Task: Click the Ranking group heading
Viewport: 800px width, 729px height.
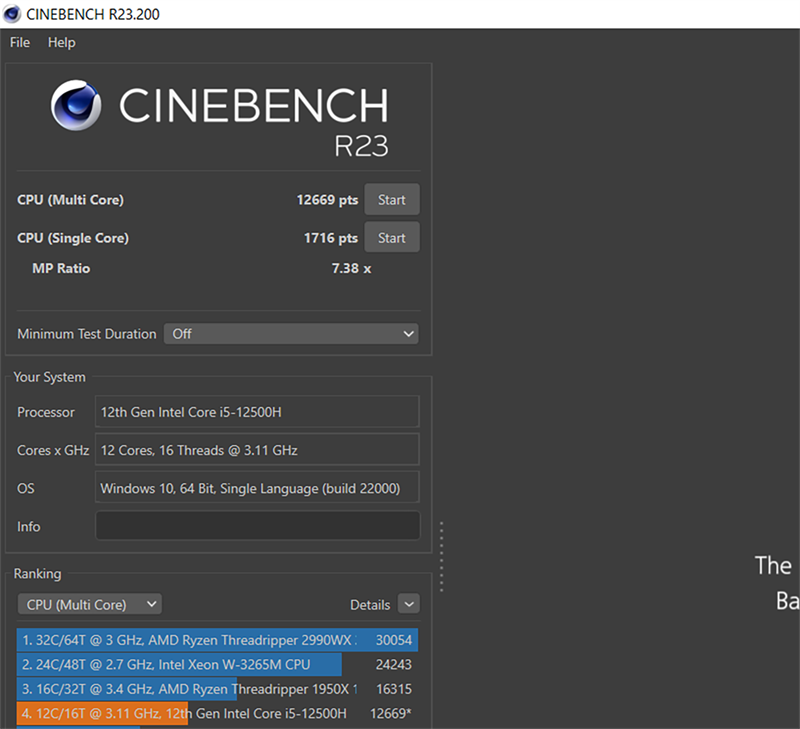Action: [37, 573]
